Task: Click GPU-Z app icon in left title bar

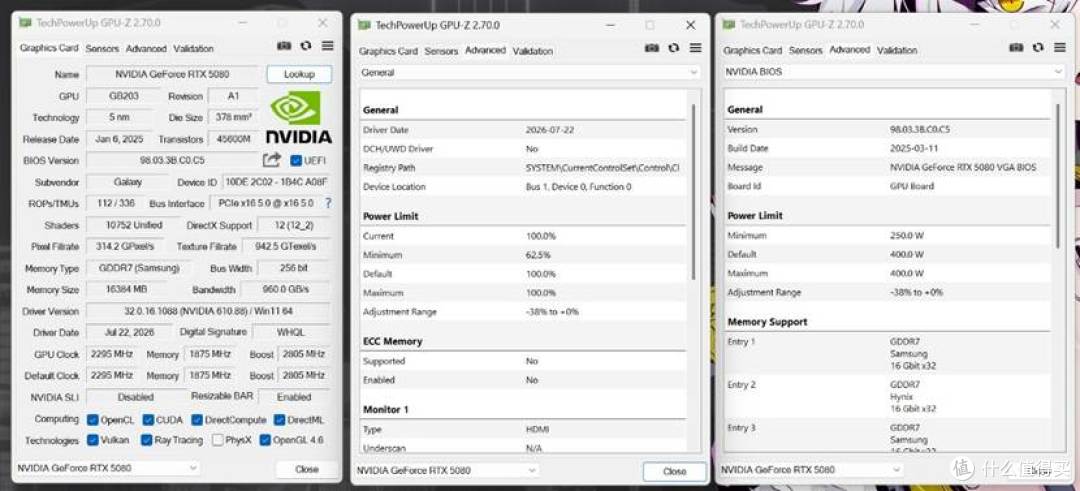Action: click(26, 23)
